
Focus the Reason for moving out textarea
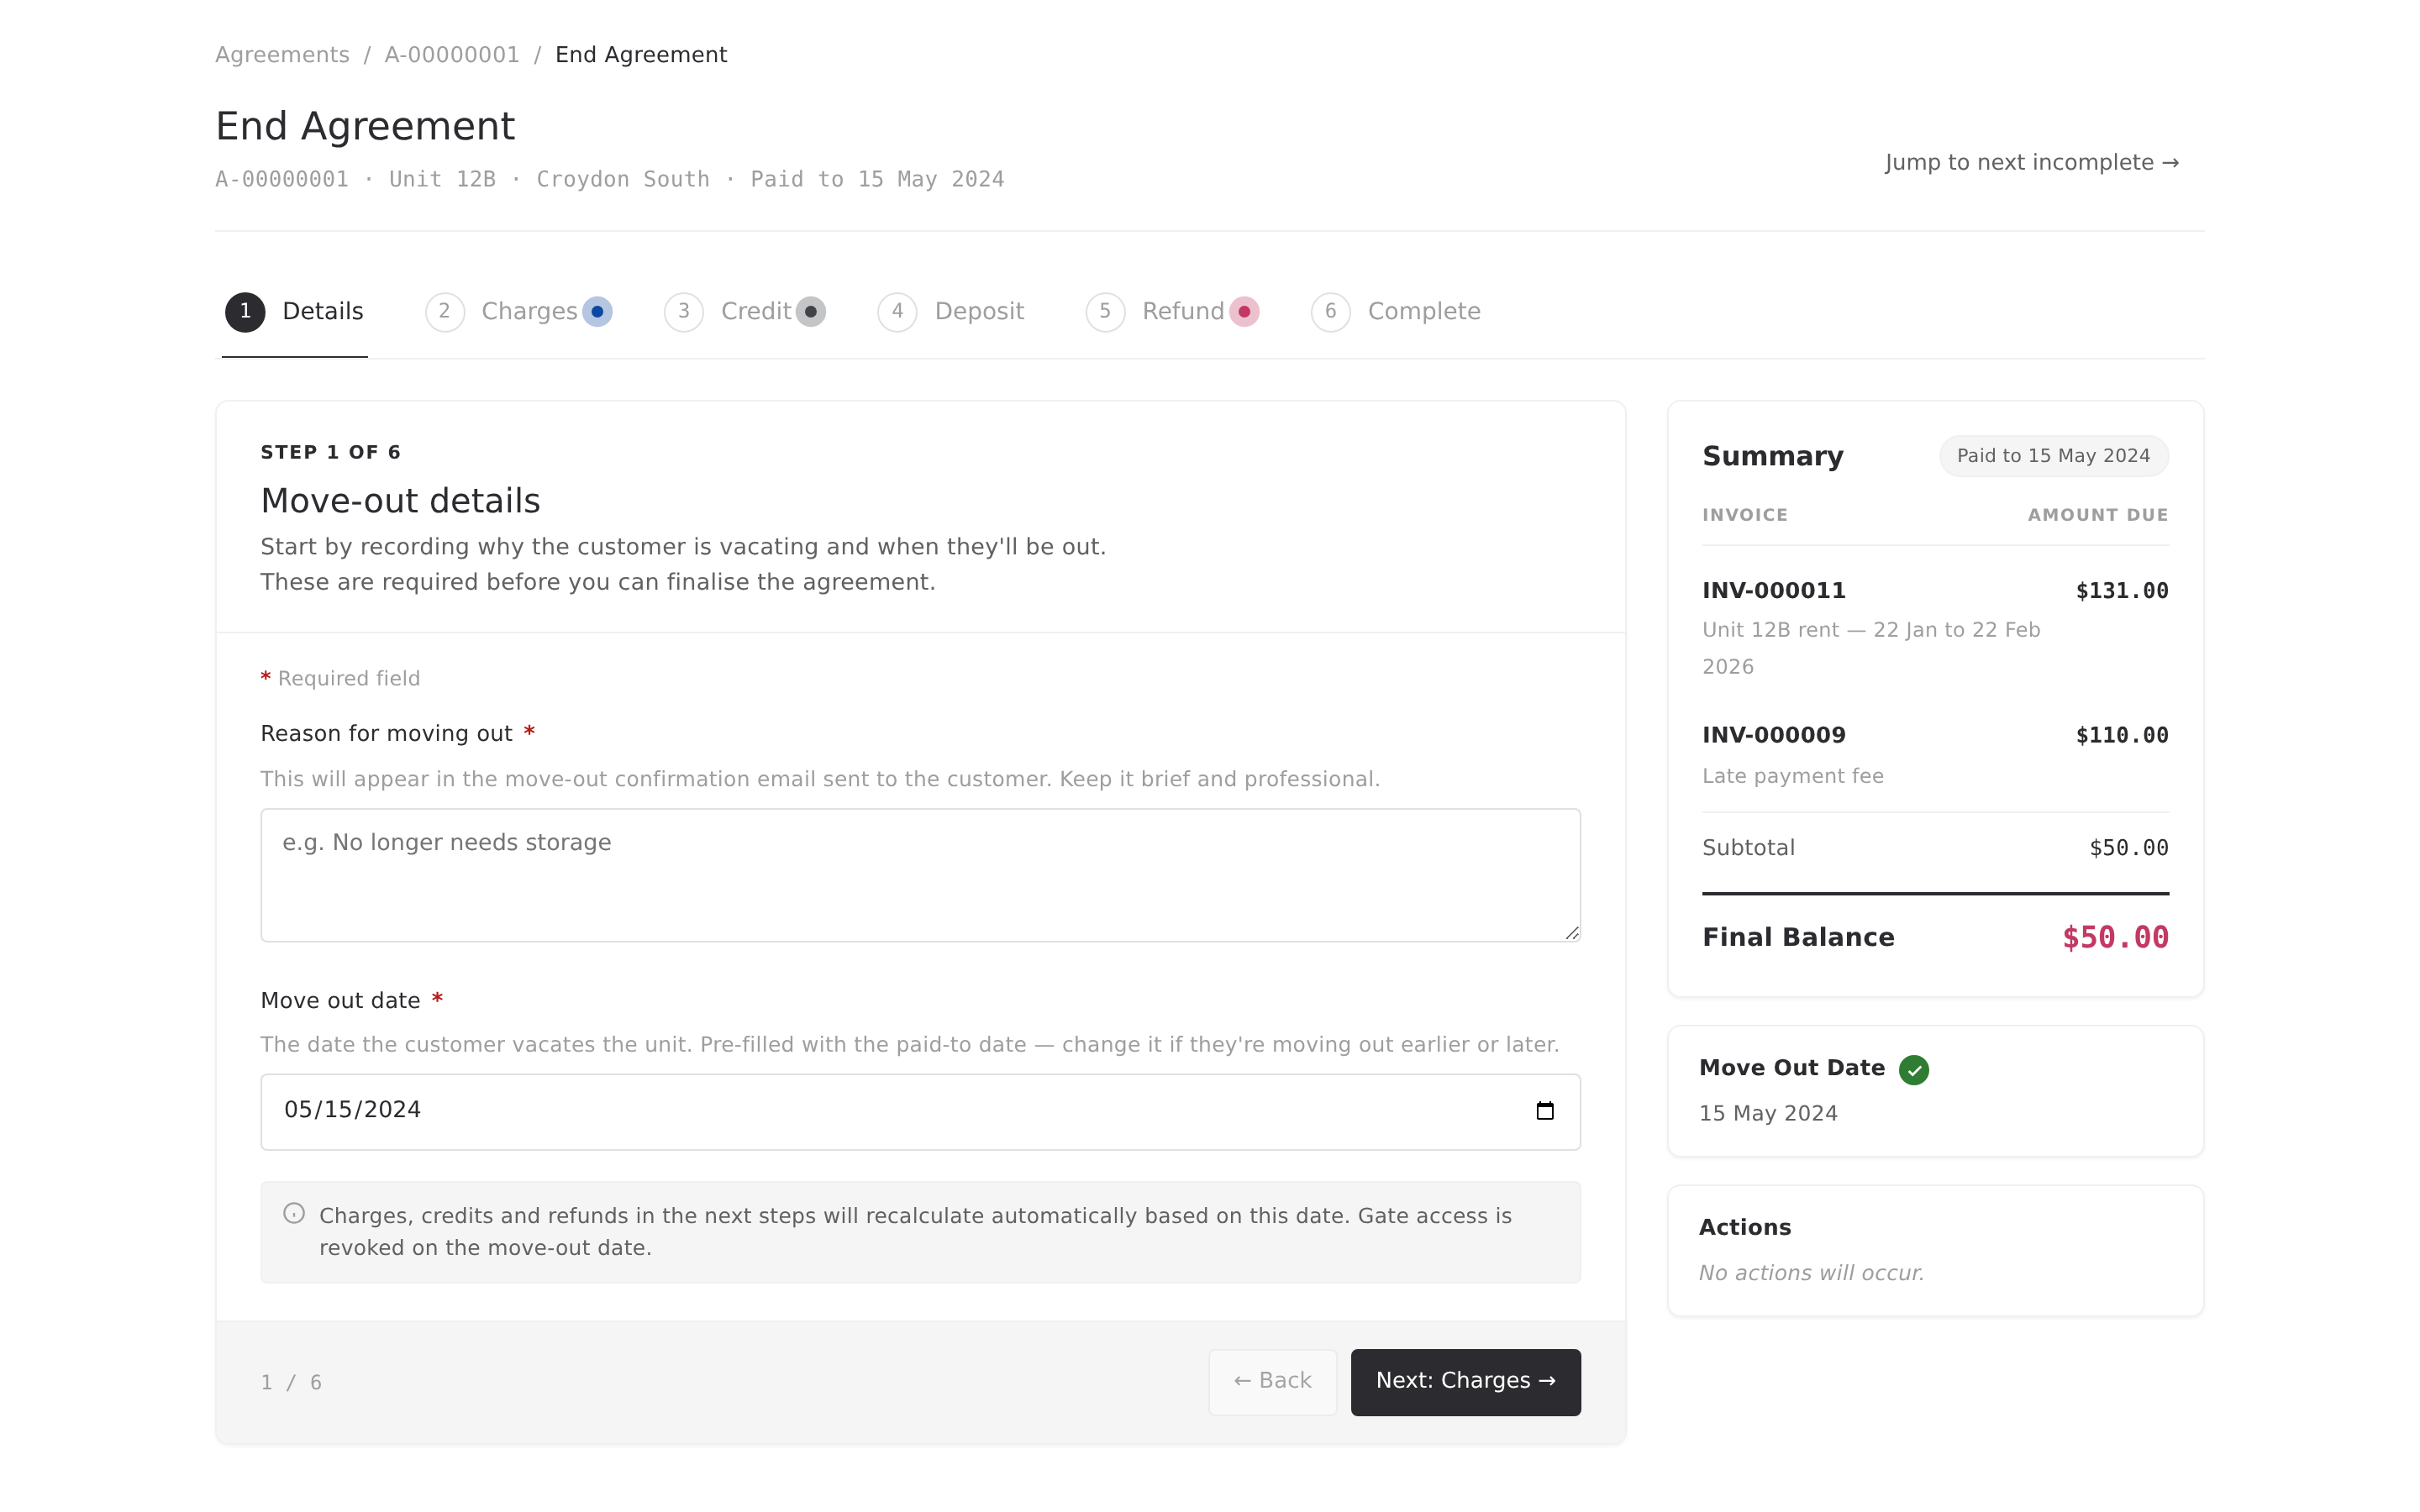920,875
